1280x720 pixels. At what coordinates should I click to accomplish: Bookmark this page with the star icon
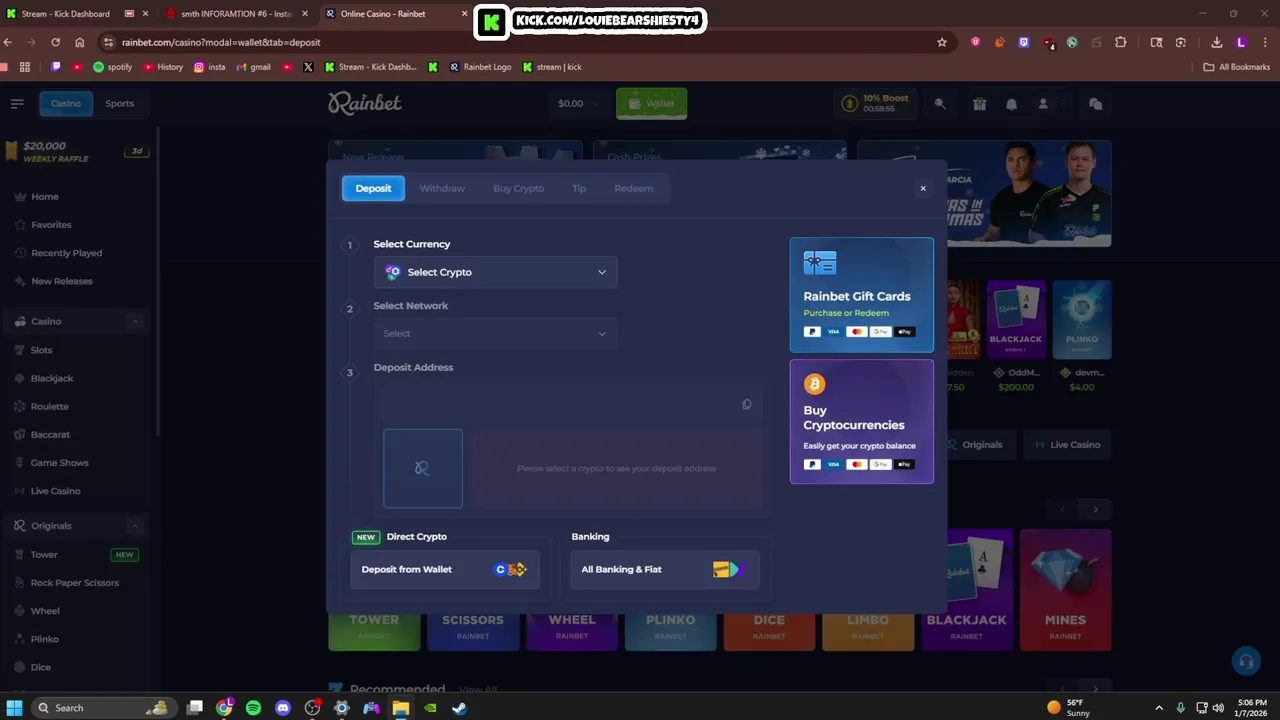click(x=942, y=42)
